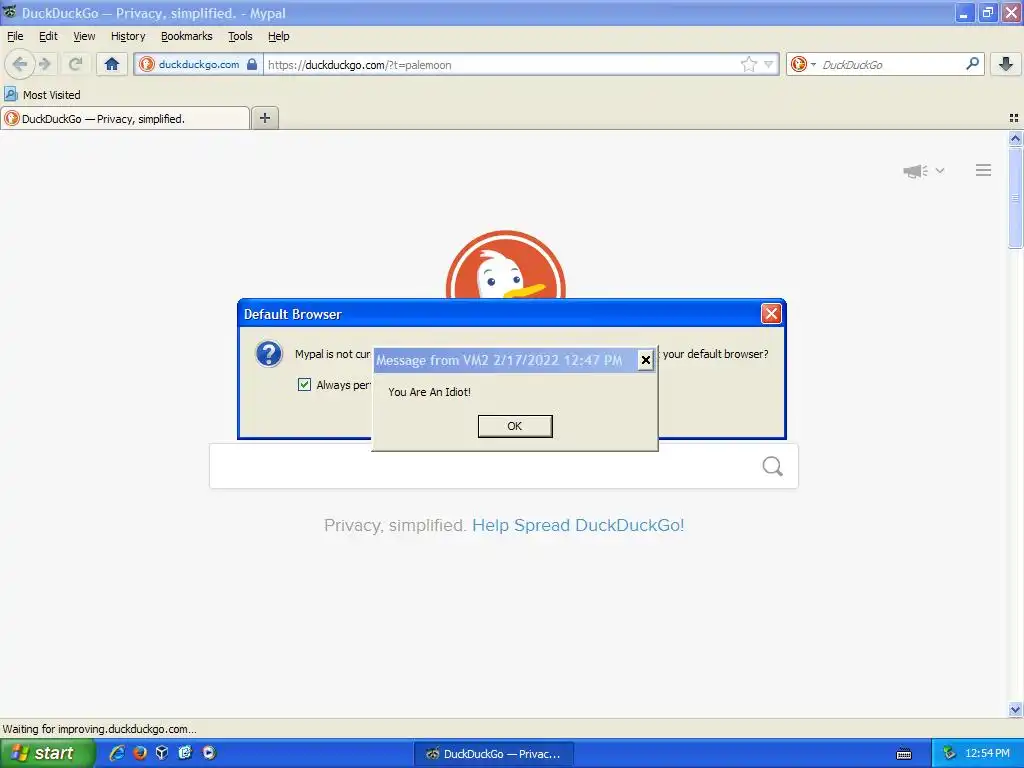Open the Most Visited bookmarks folder

[43, 95]
